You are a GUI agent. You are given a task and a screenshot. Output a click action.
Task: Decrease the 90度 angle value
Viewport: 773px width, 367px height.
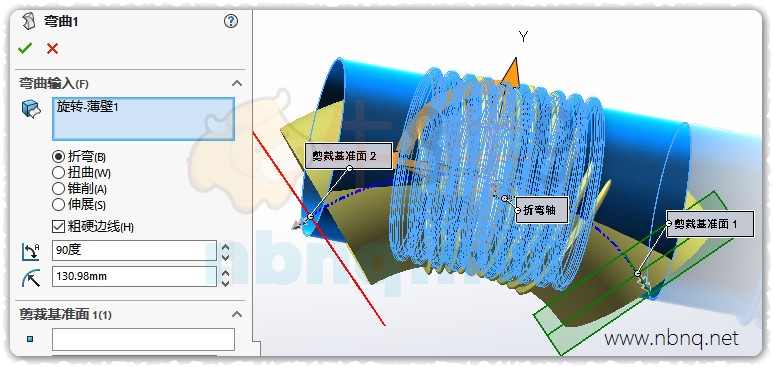(x=225, y=257)
